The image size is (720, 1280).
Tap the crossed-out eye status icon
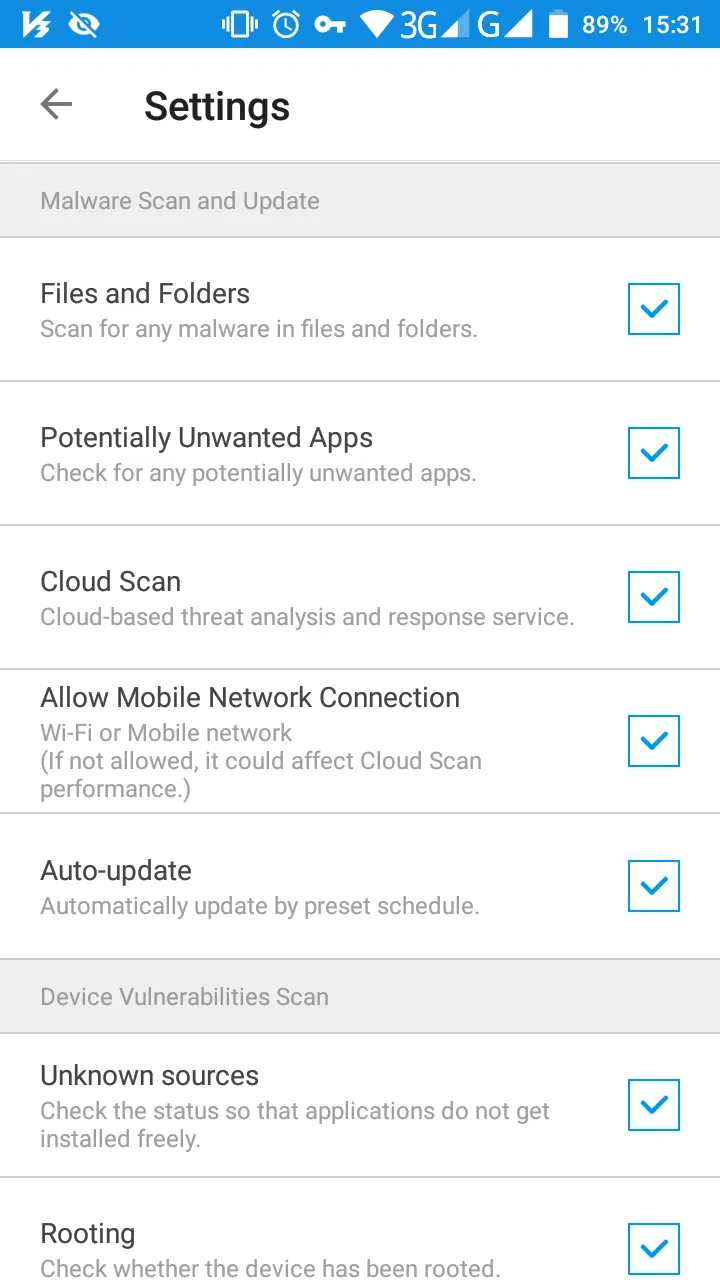point(84,25)
